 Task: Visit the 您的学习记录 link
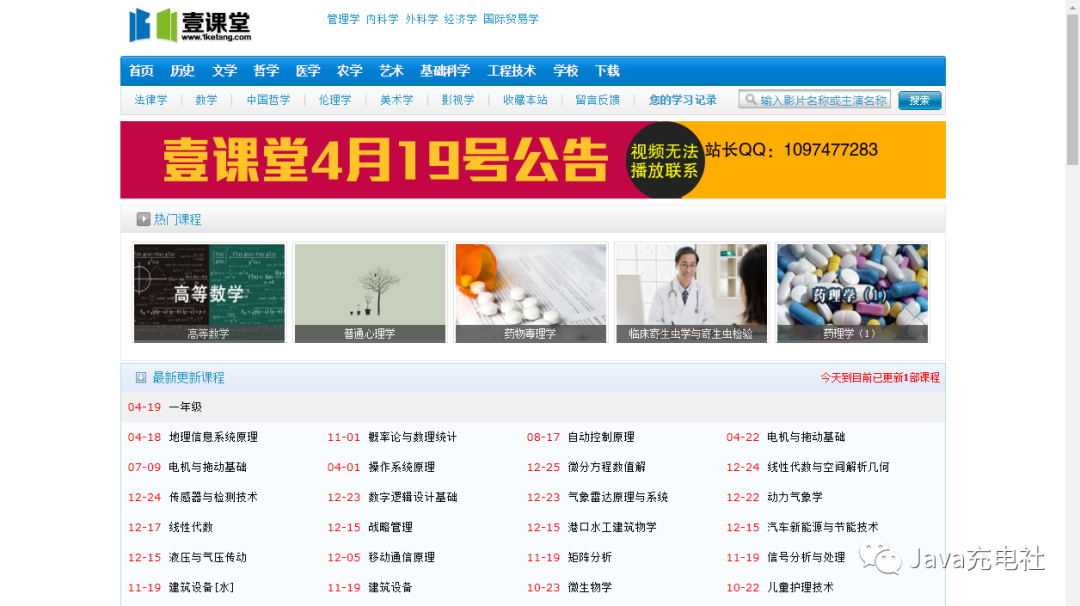coord(681,100)
